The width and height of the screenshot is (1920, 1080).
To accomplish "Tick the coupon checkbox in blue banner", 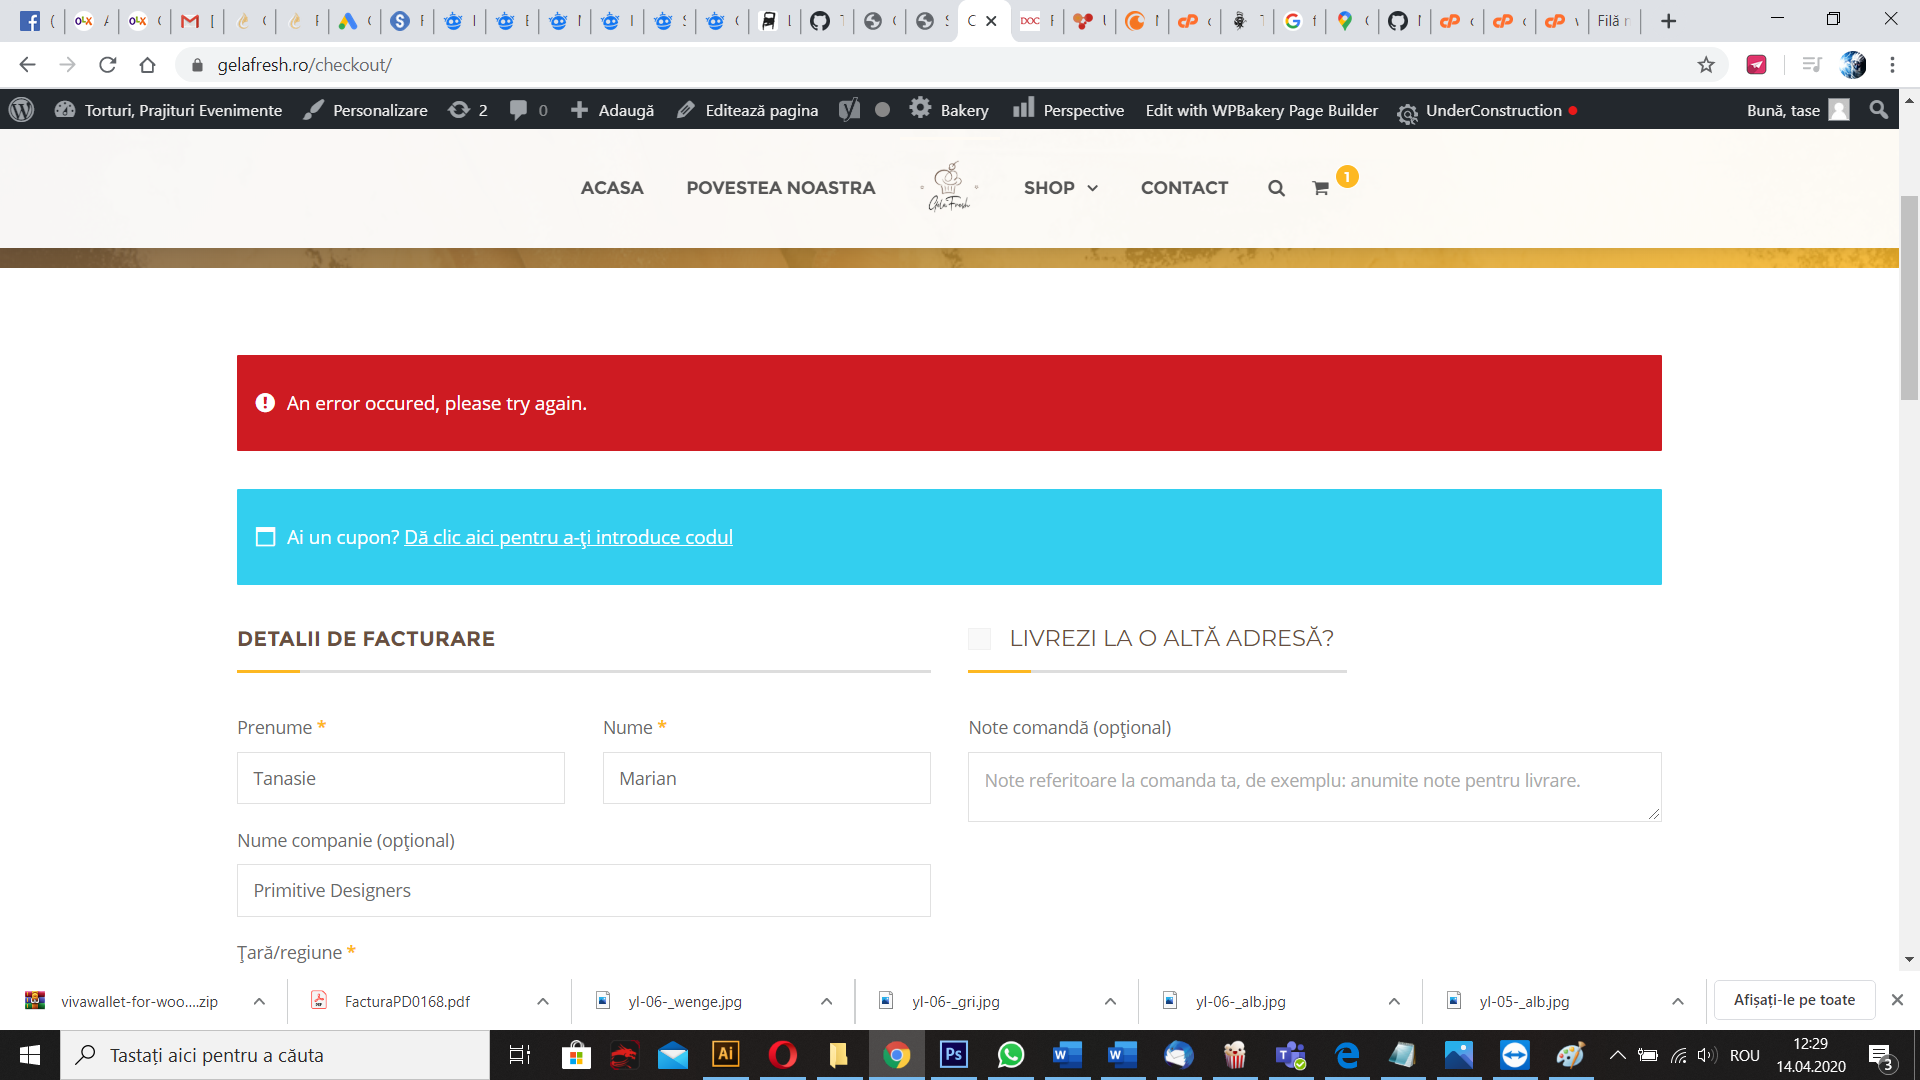I will pyautogui.click(x=265, y=537).
